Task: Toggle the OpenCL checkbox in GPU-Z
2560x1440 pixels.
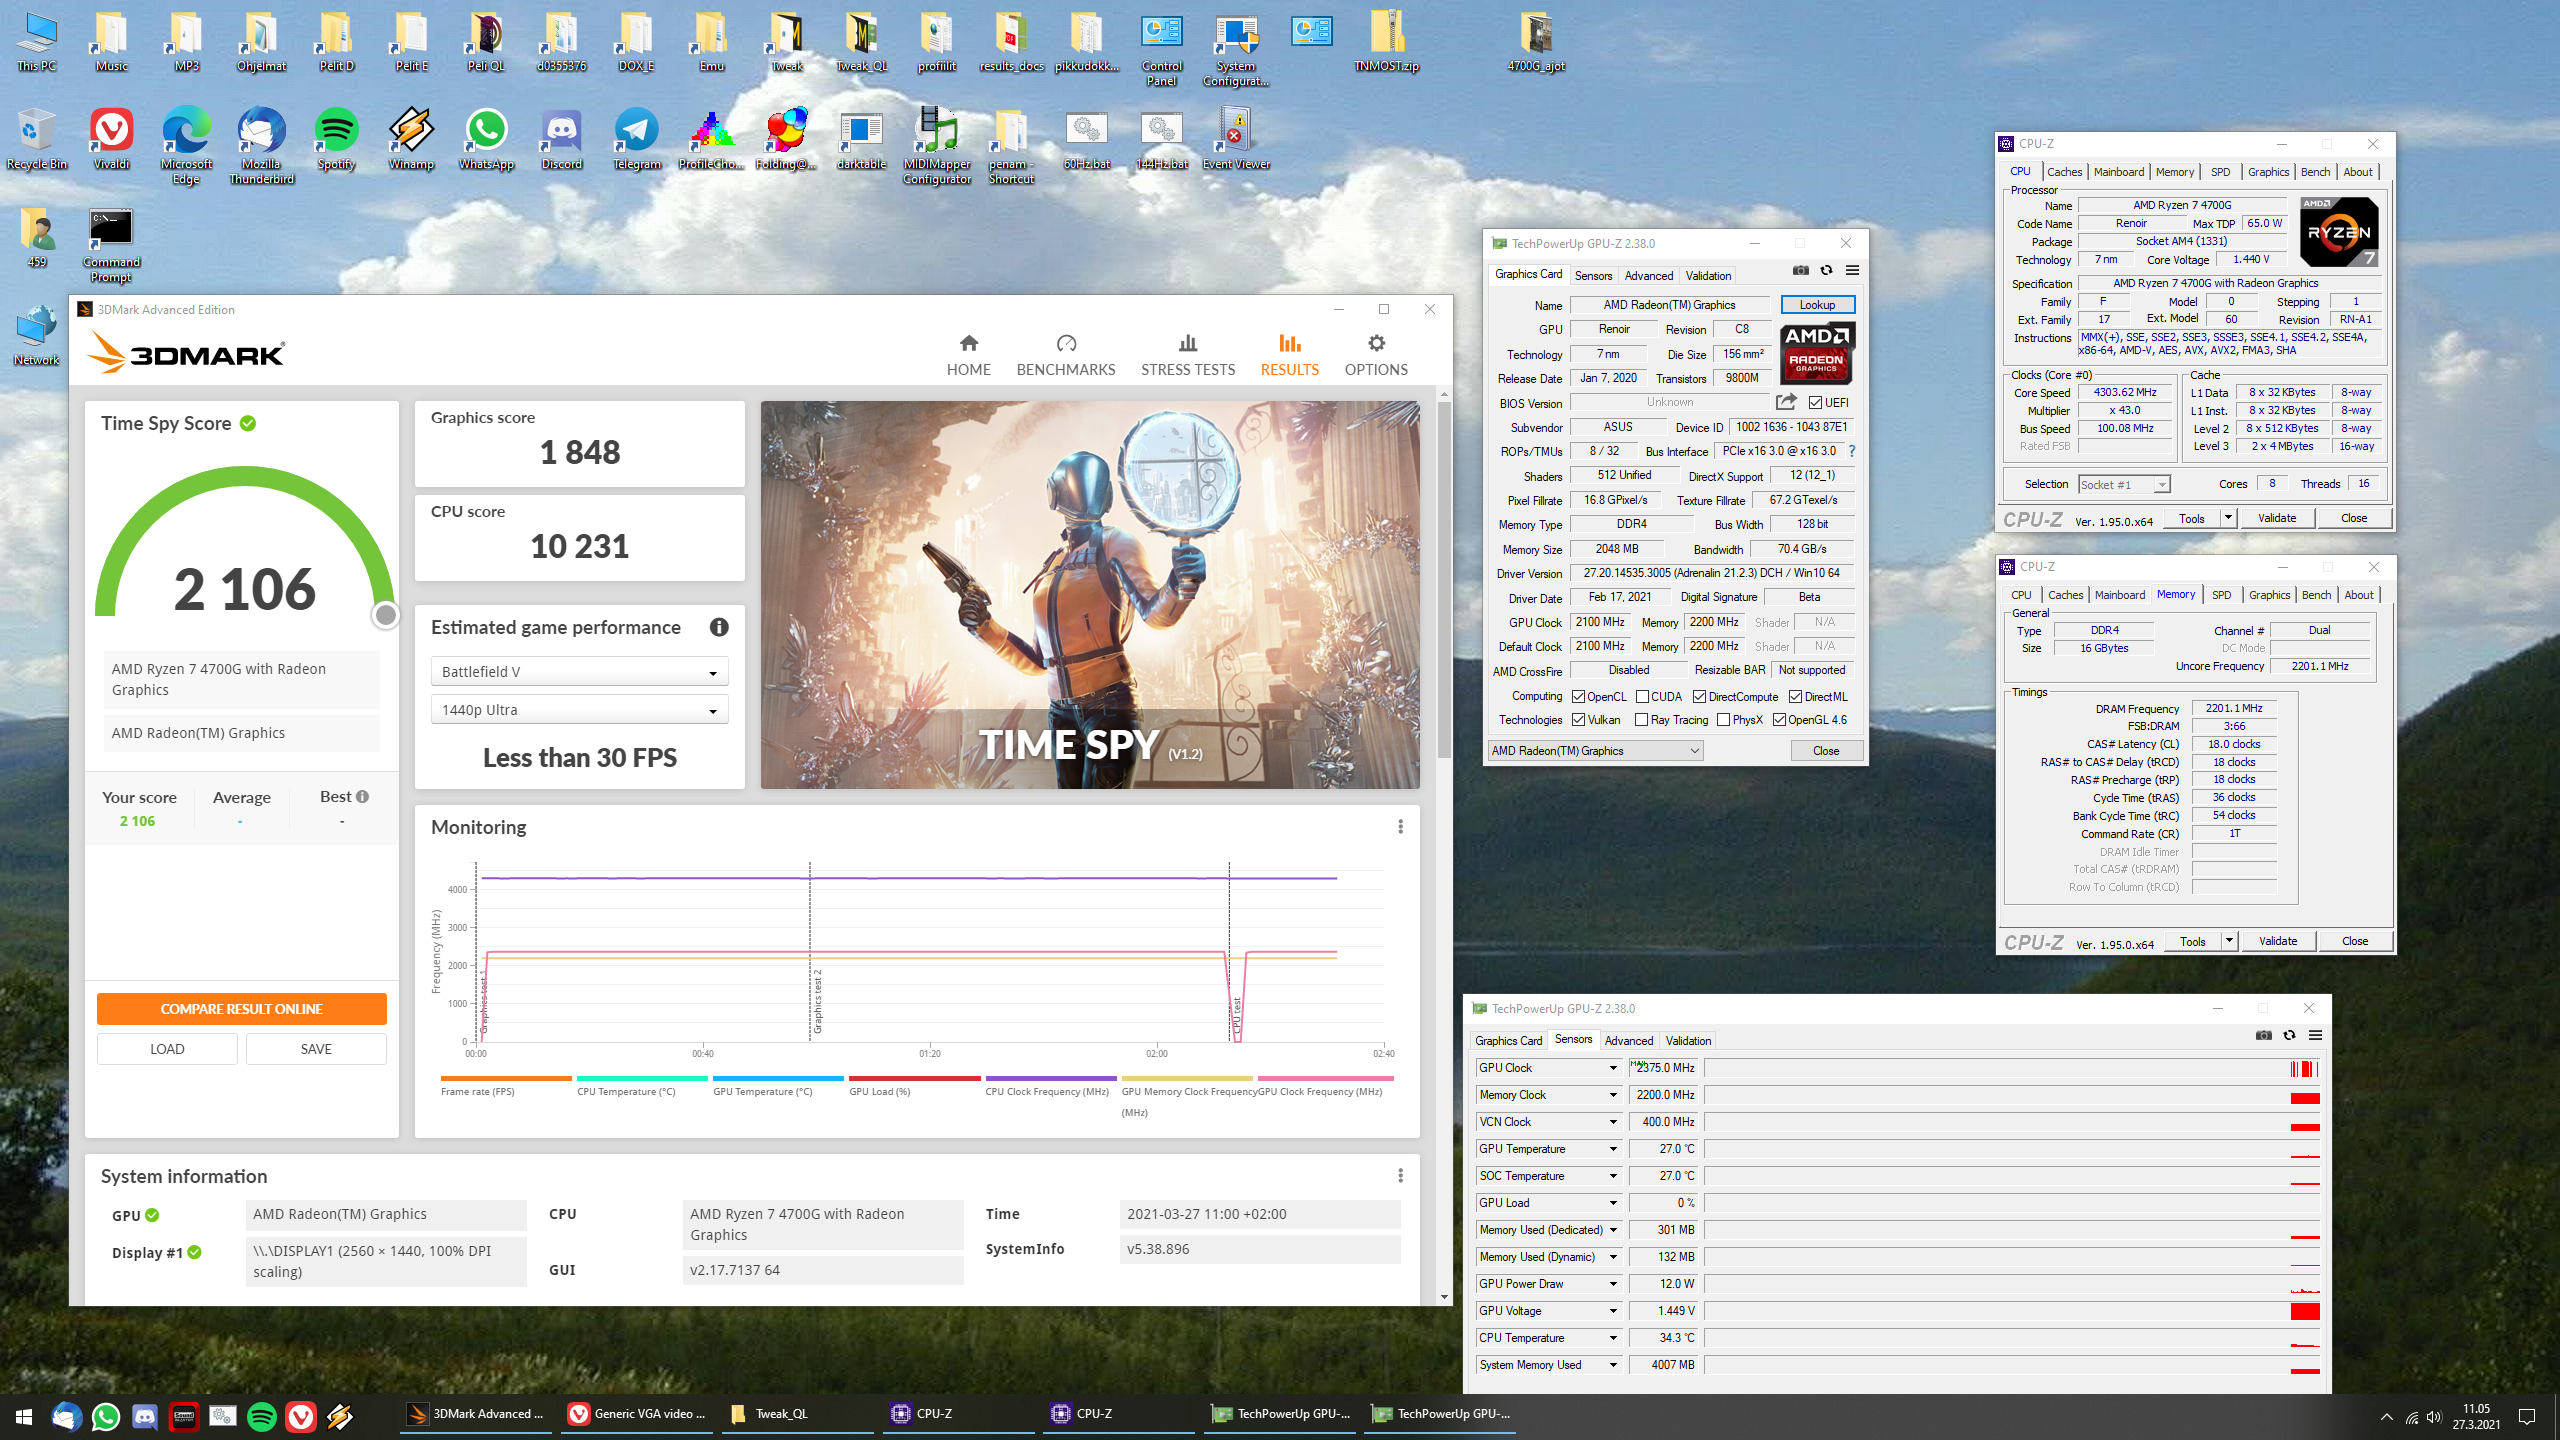Action: click(x=1578, y=697)
